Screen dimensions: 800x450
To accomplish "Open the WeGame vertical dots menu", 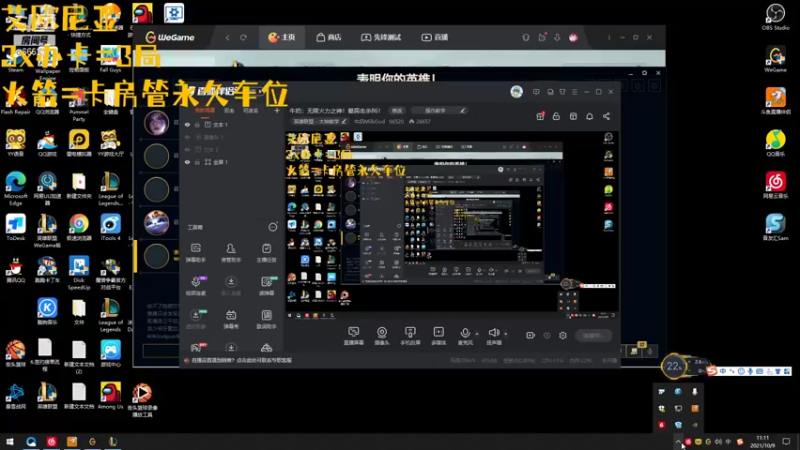I will (609, 37).
